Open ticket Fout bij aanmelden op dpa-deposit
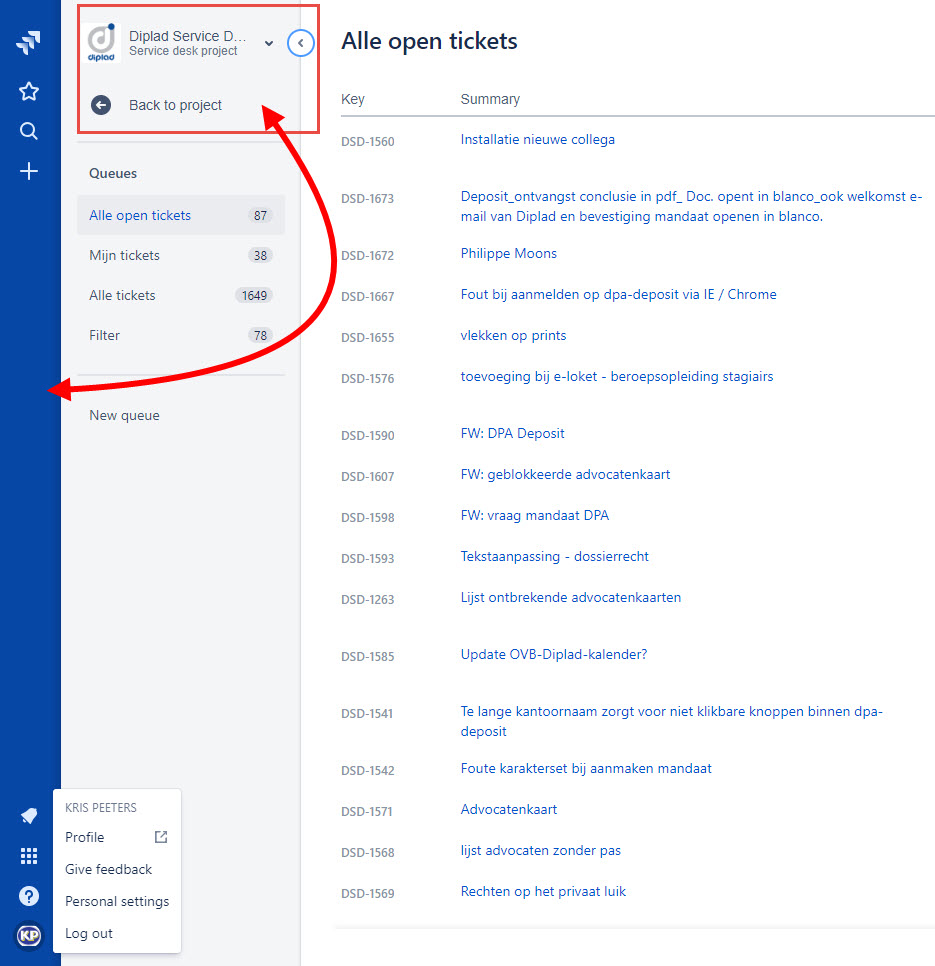The image size is (935, 966). [618, 294]
